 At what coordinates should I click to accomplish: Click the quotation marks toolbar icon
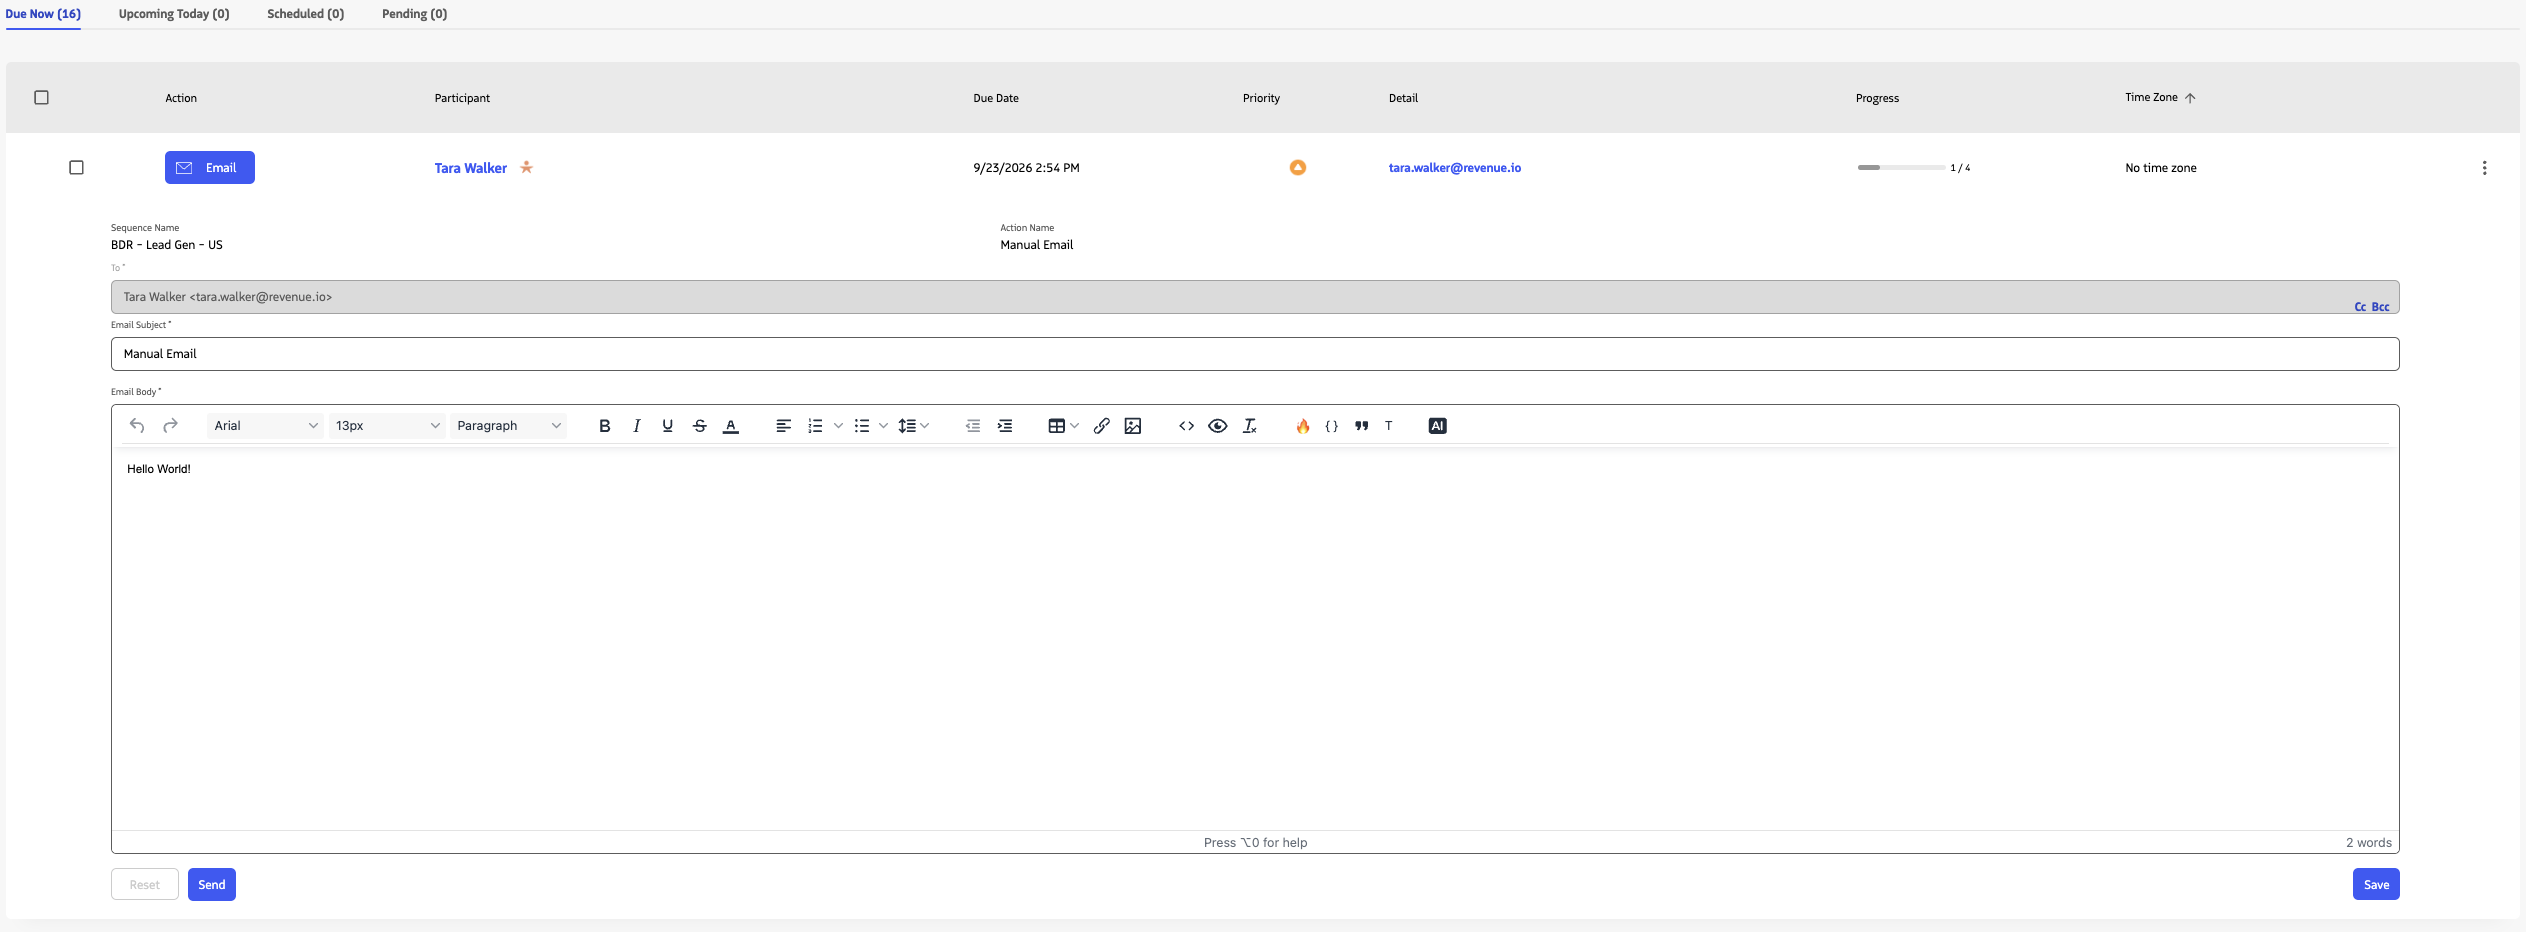(x=1362, y=426)
